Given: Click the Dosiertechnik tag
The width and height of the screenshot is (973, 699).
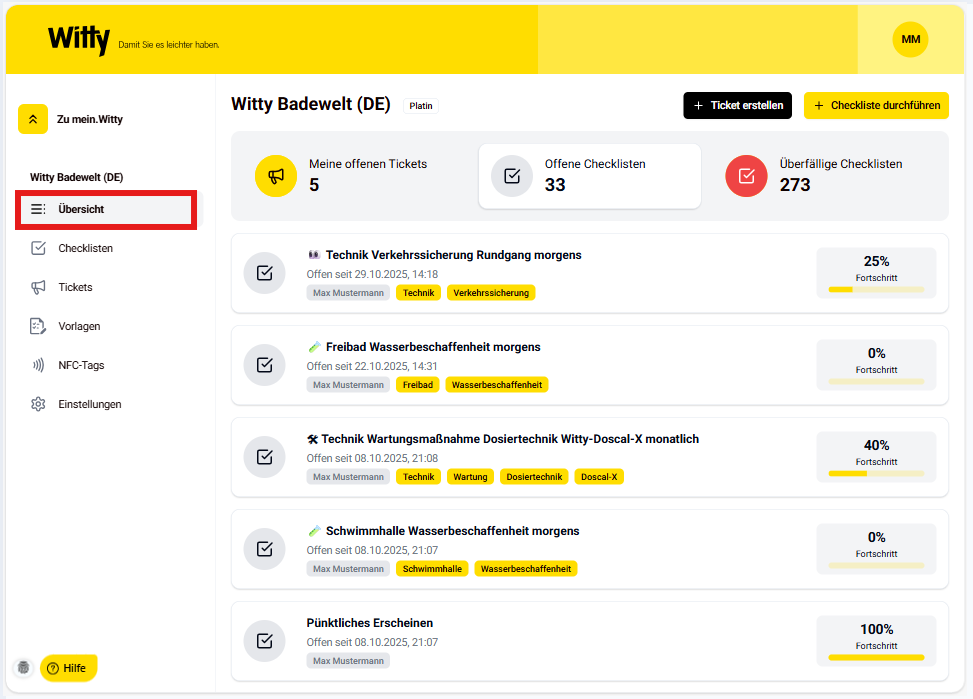Looking at the screenshot, I should tap(534, 477).
